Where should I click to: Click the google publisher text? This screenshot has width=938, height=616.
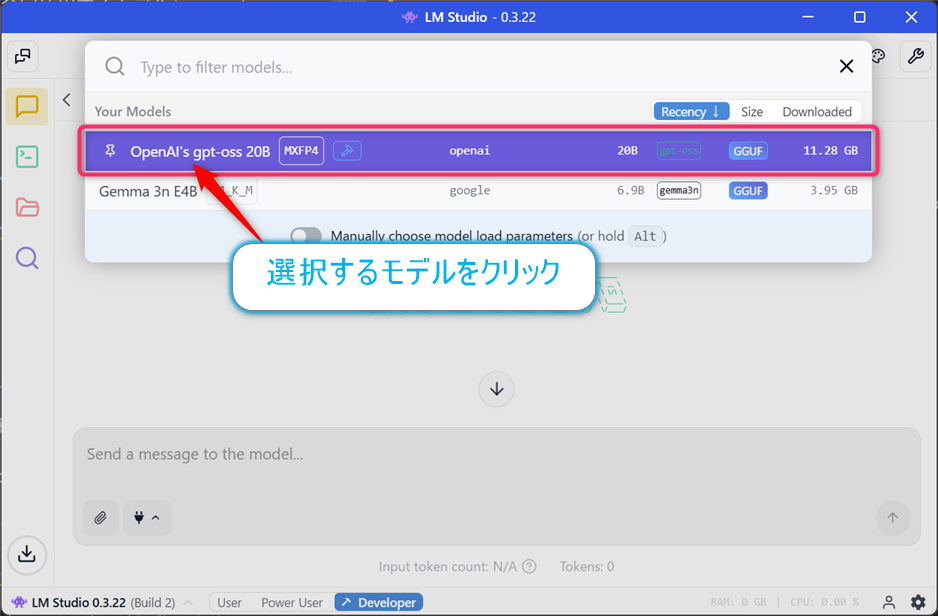click(470, 191)
